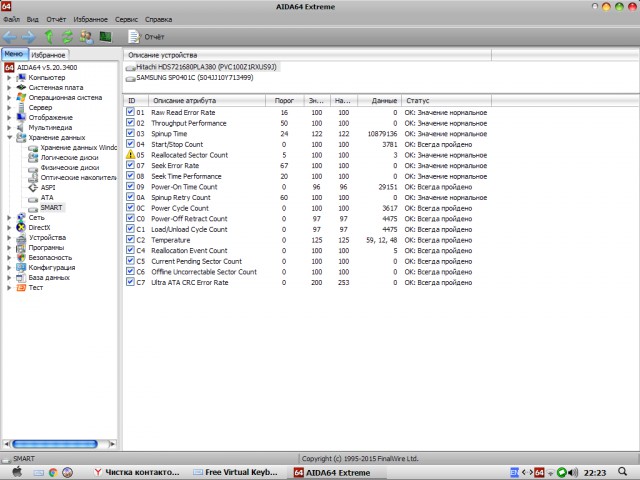Viewport: 640px width, 480px height.
Task: Expand the Сервер tree node
Action: click(9, 107)
